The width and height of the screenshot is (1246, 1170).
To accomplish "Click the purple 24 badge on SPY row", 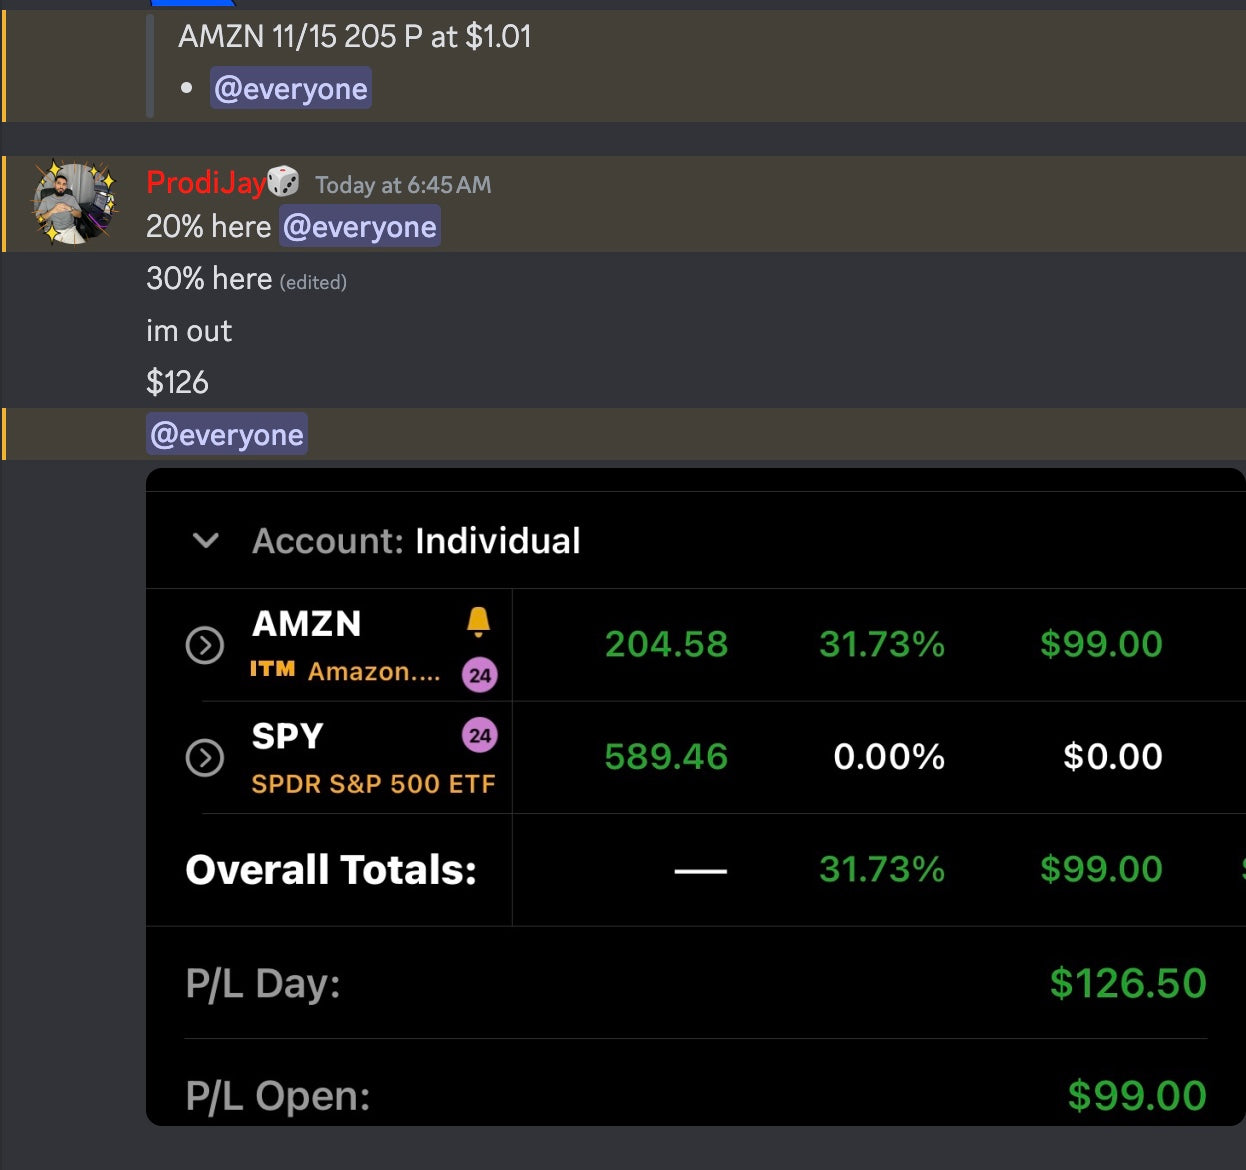I will (x=479, y=736).
